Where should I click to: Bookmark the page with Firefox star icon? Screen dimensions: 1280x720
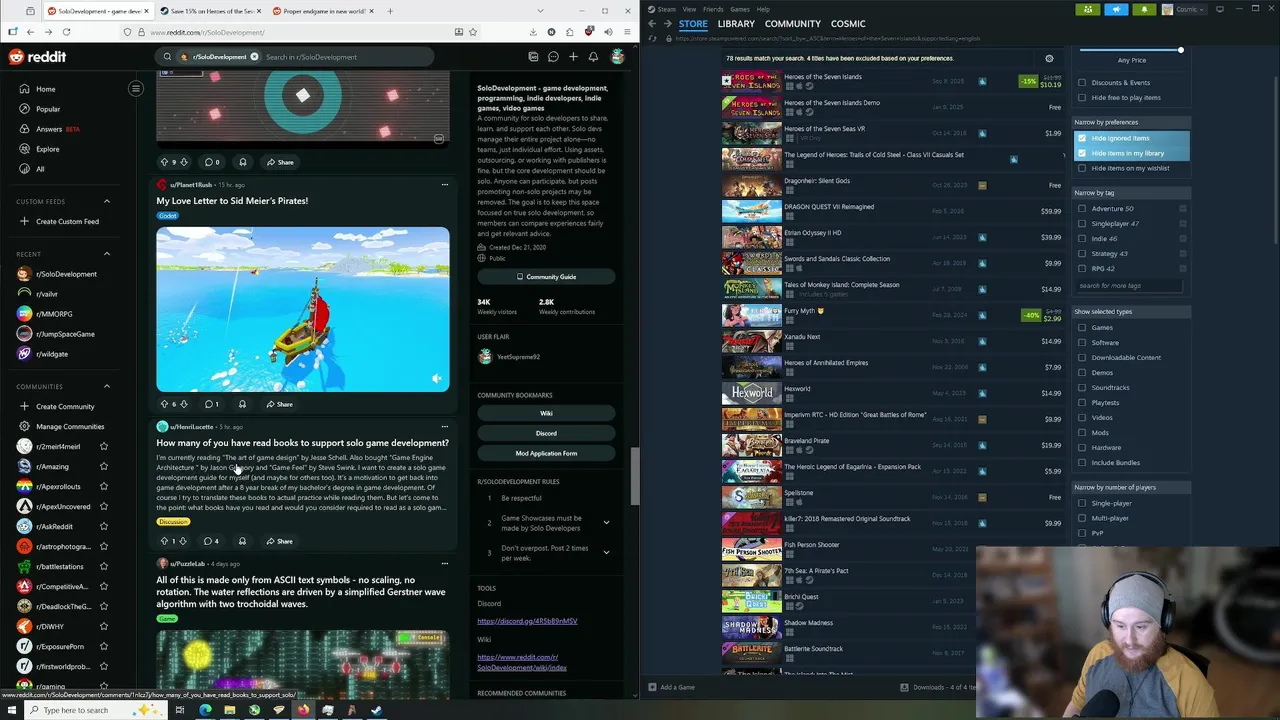coord(473,32)
